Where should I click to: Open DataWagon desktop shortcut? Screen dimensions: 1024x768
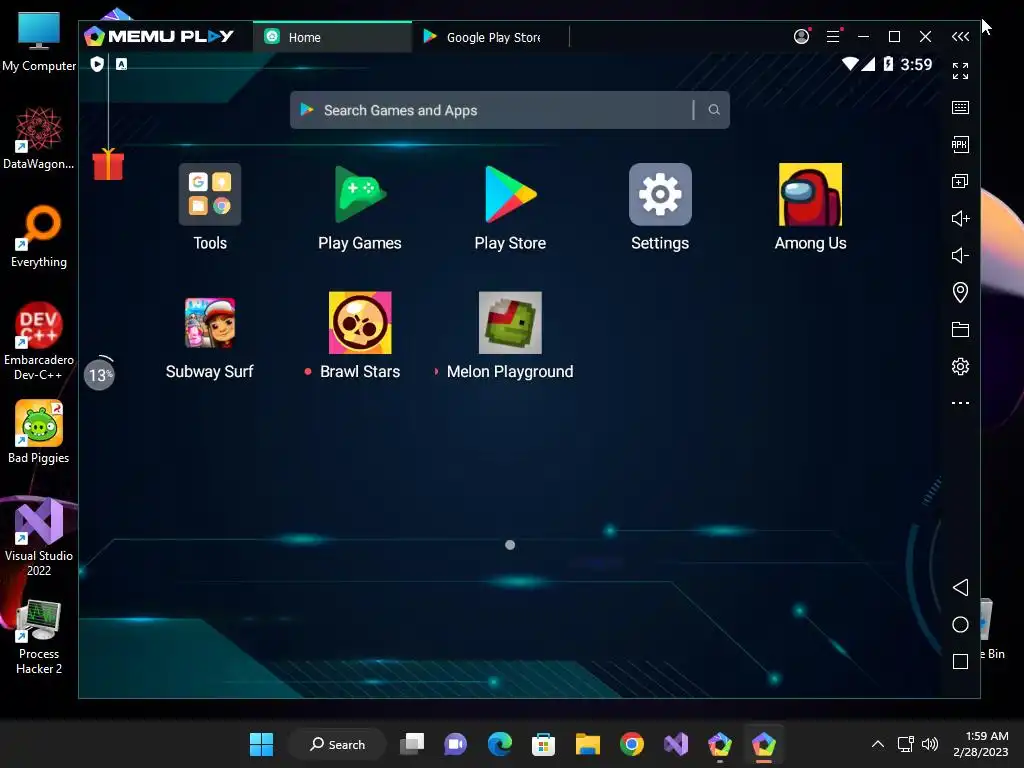tap(39, 138)
